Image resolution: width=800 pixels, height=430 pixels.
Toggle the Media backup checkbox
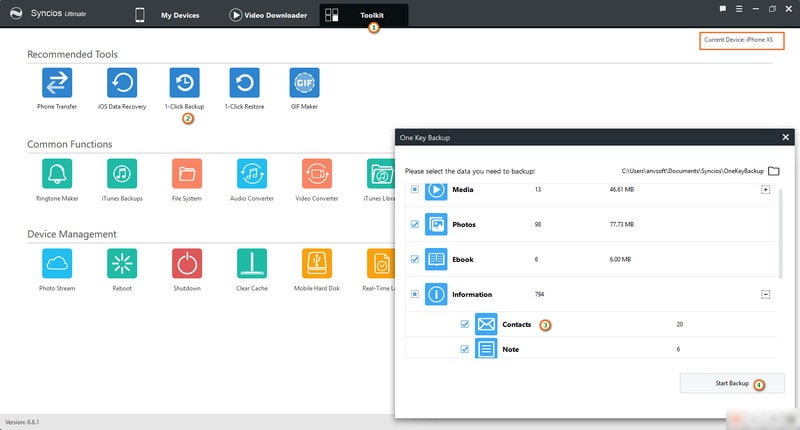[415, 189]
